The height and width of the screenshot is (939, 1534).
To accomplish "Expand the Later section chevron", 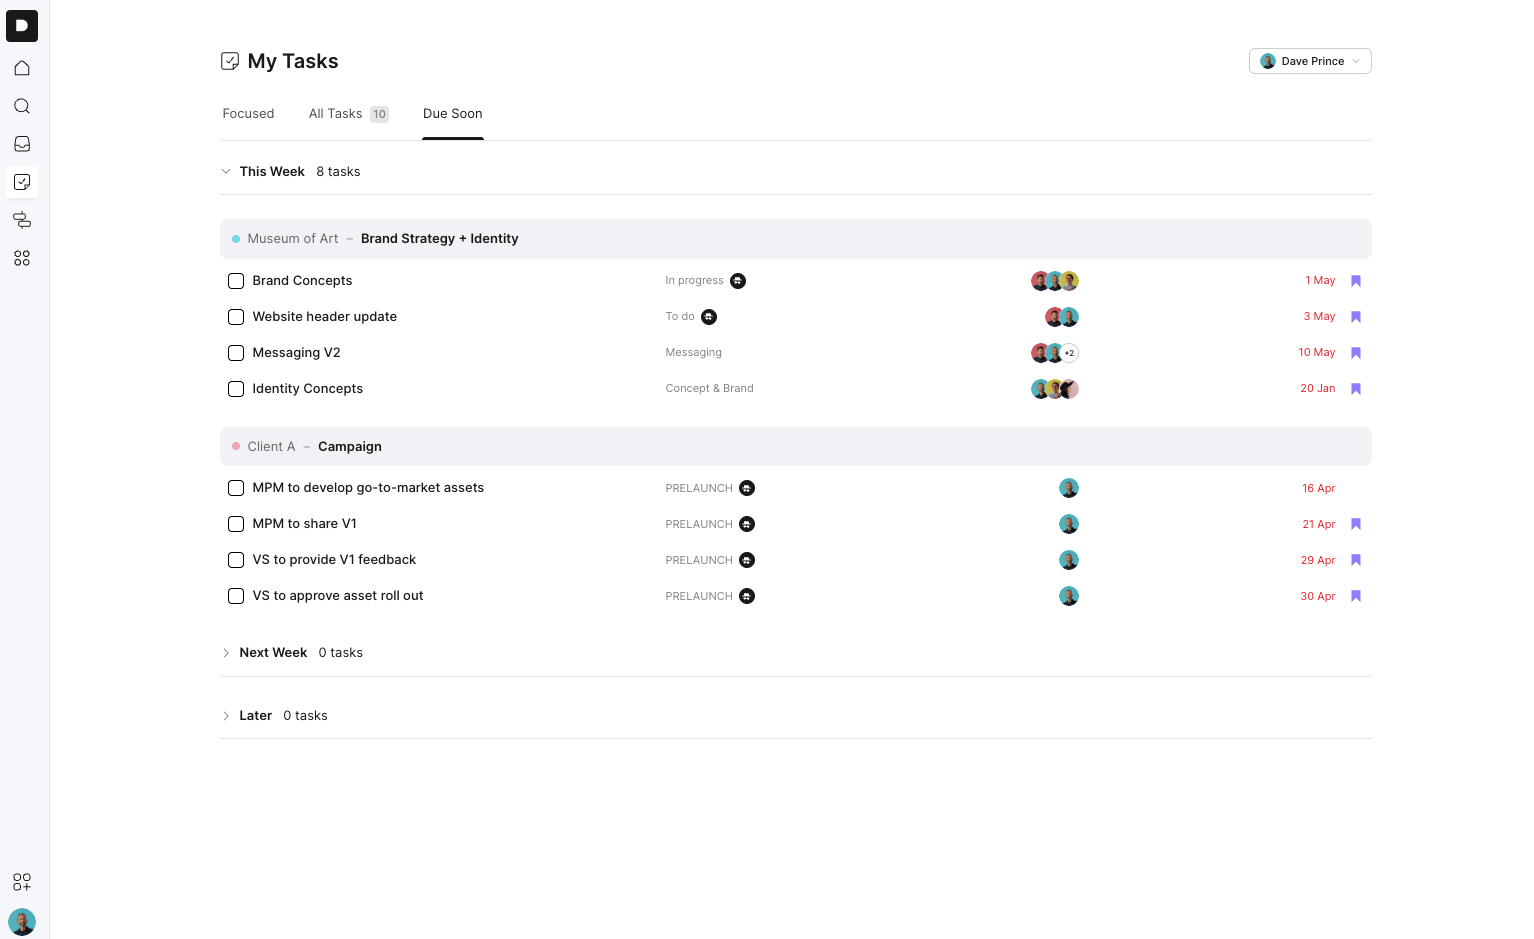I will coord(226,716).
